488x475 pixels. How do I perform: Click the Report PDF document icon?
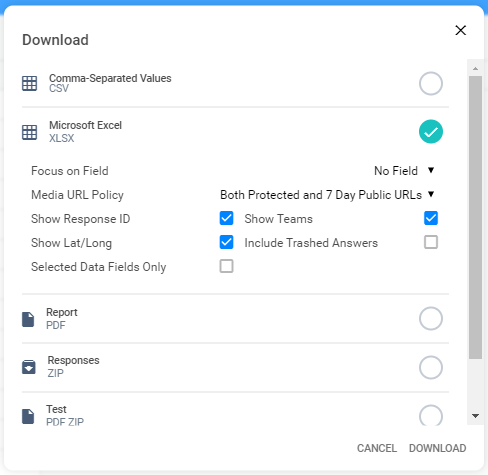(x=28, y=319)
